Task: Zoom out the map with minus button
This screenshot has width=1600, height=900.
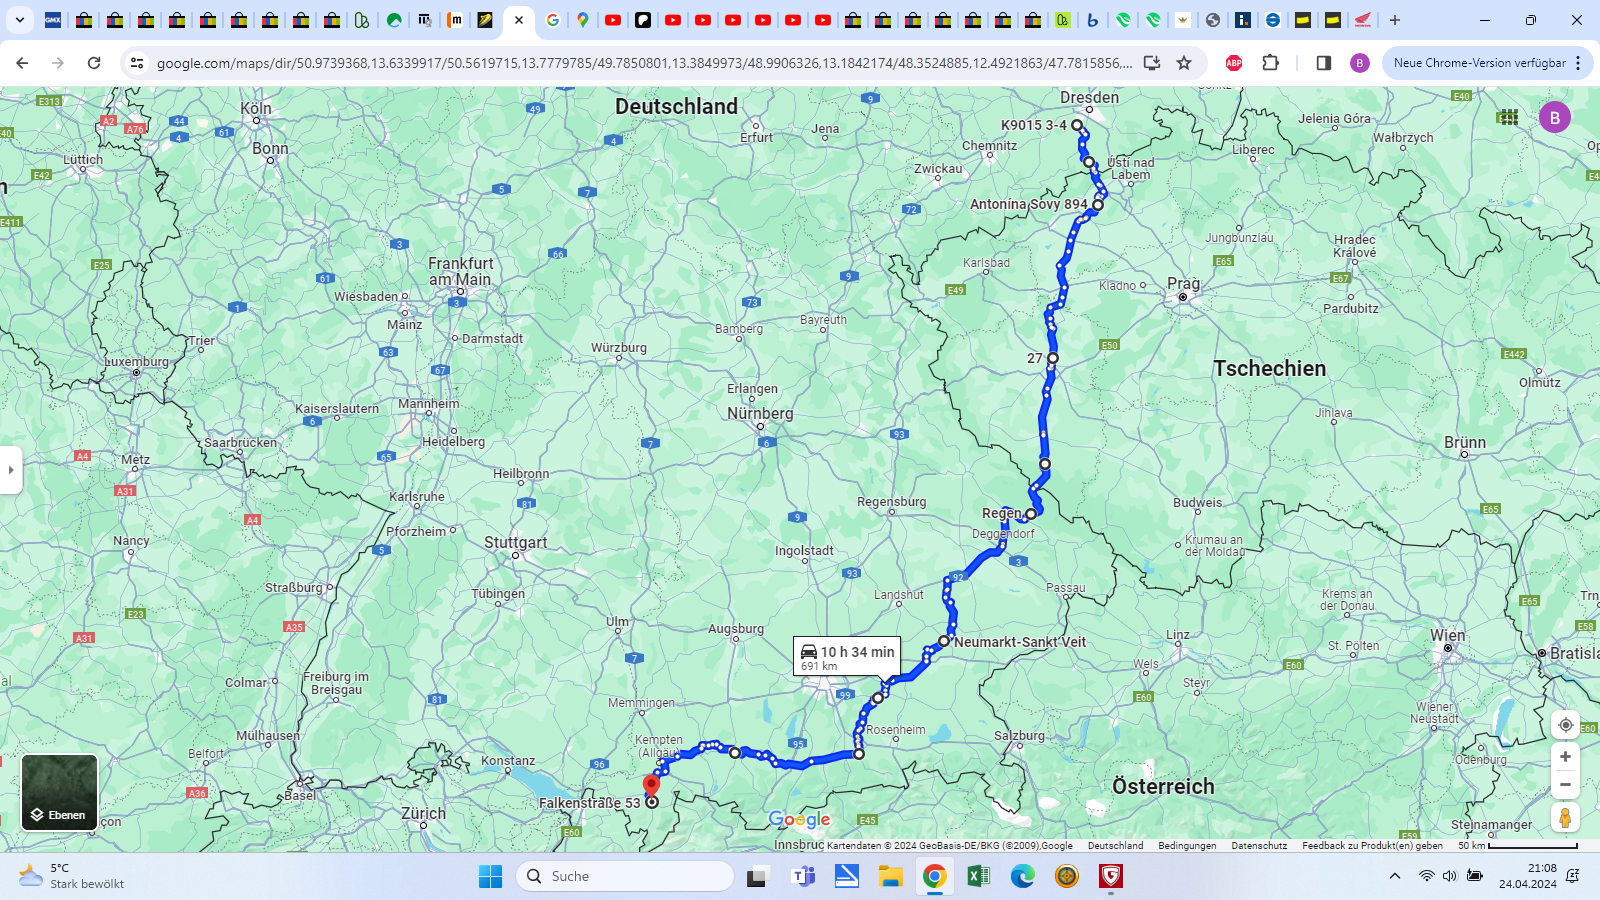Action: pos(1565,785)
